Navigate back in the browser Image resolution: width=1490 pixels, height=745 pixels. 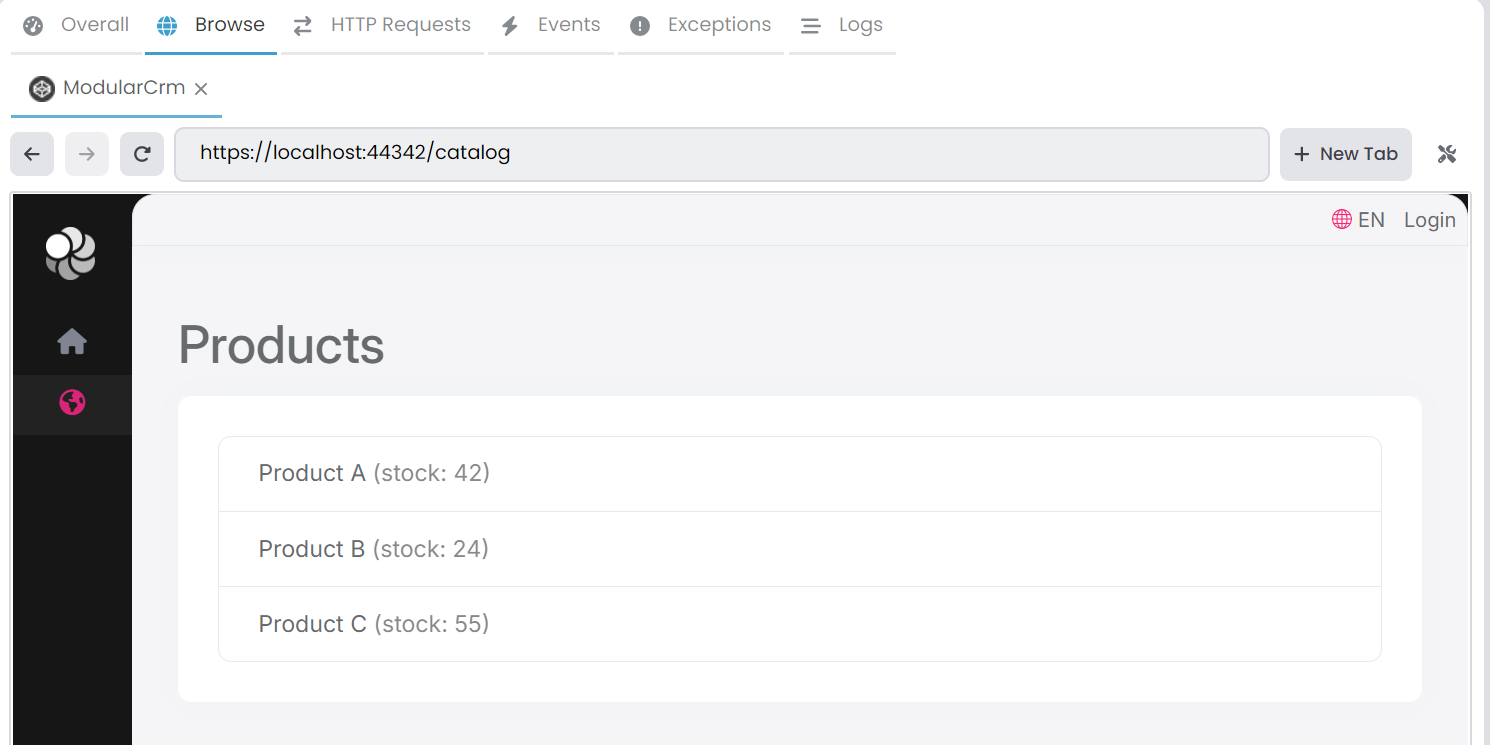[31, 153]
